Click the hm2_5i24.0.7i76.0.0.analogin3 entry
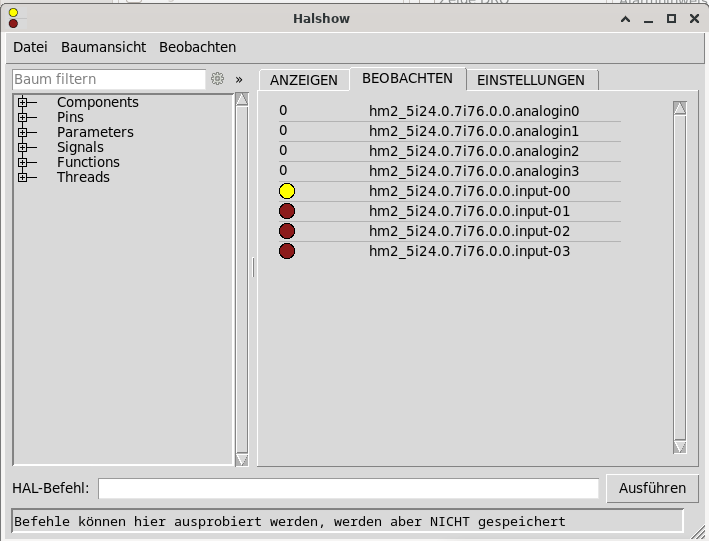Viewport: 709px width, 541px height. click(x=474, y=171)
